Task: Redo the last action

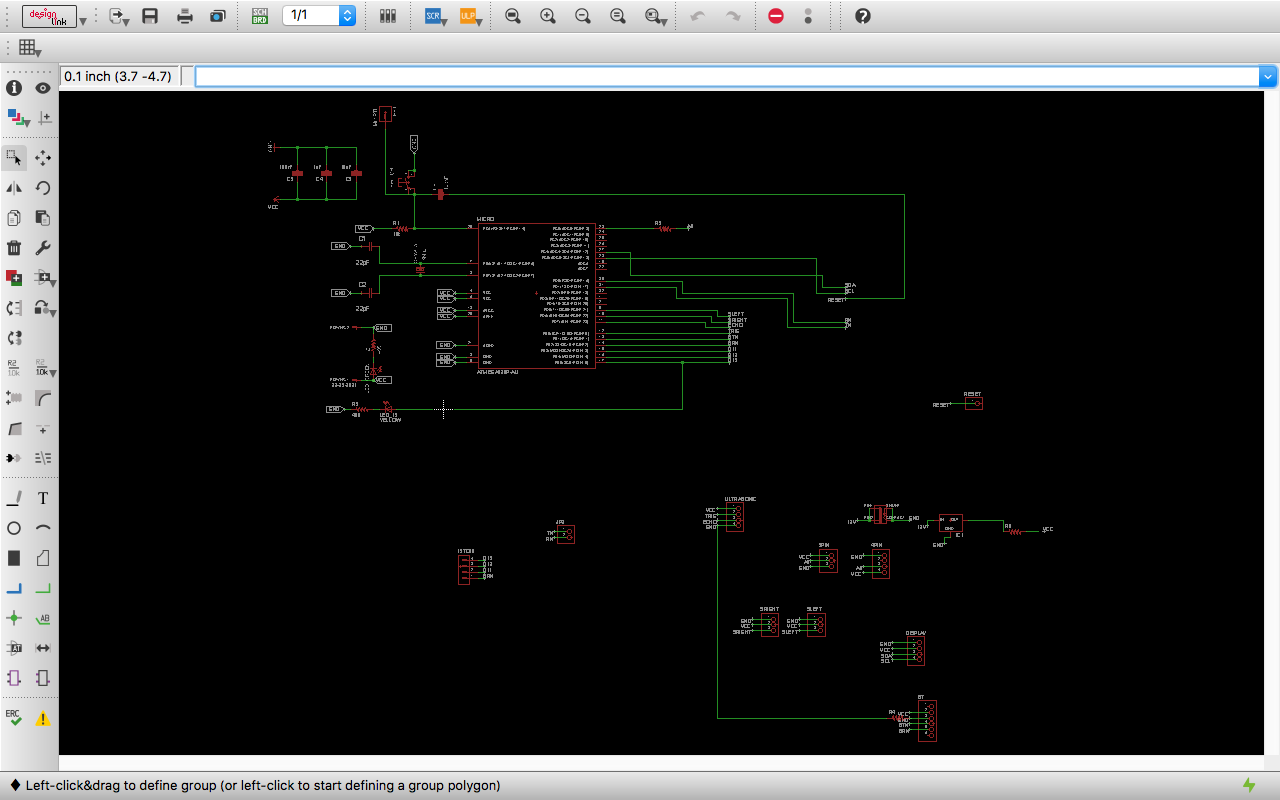Action: pyautogui.click(x=733, y=16)
